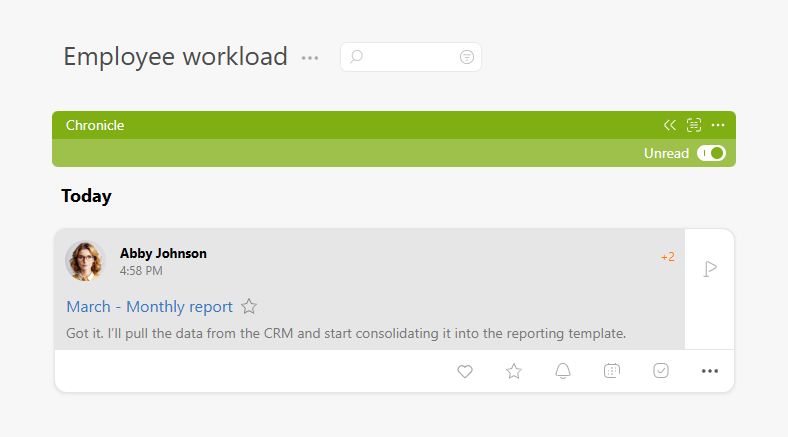Image resolution: width=788 pixels, height=437 pixels.
Task: Click the Abby Johnson name
Action: point(163,253)
